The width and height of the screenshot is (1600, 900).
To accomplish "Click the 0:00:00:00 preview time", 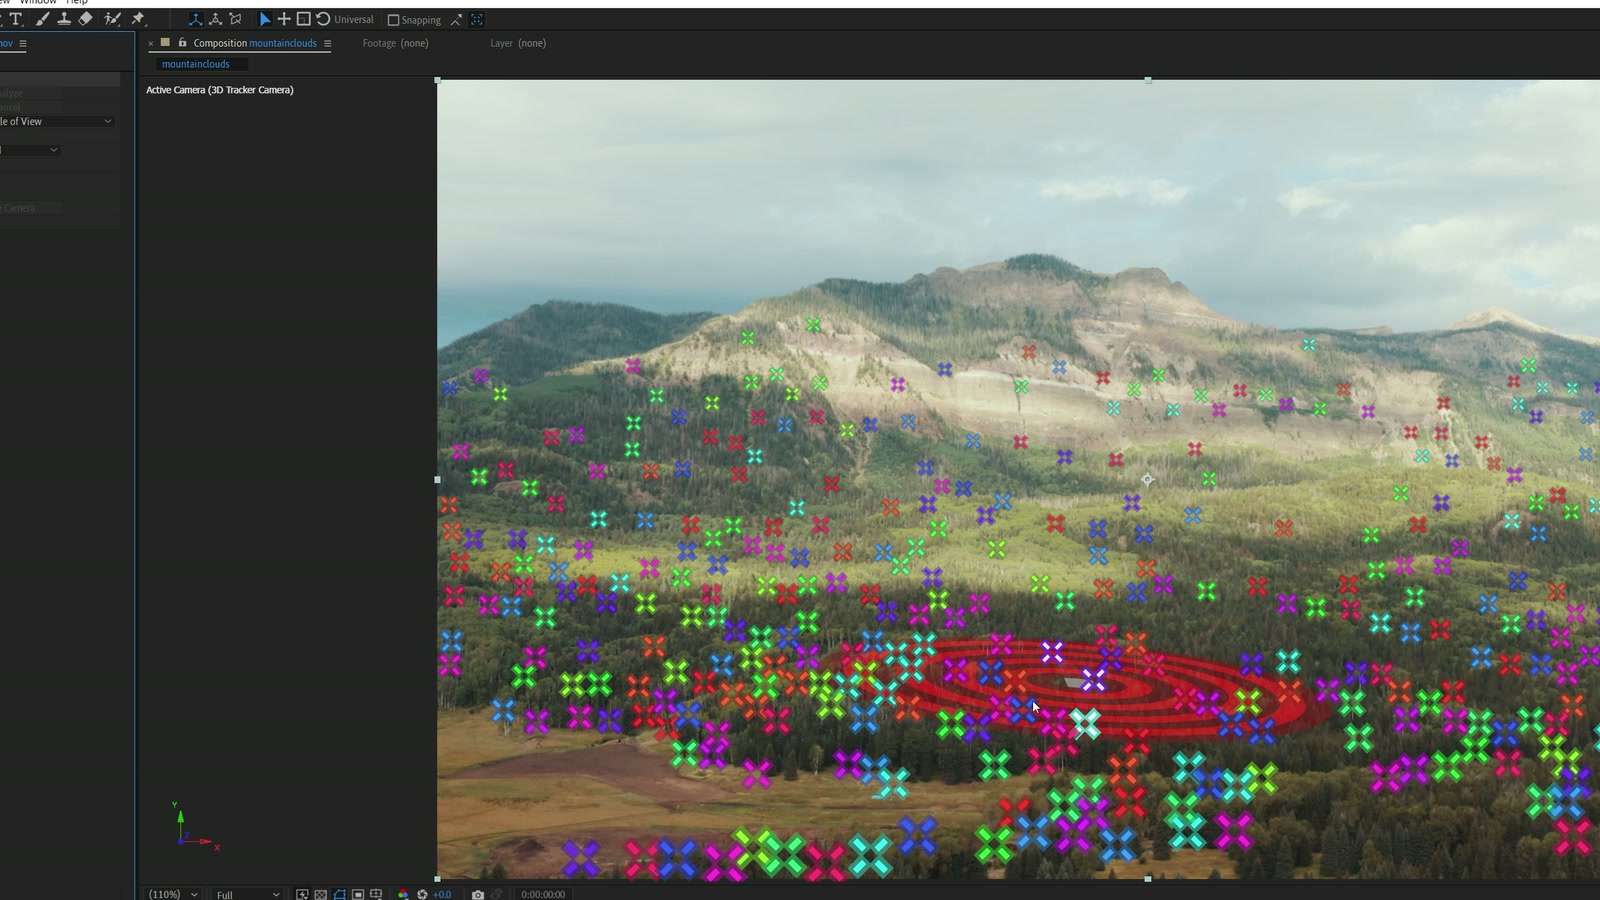I will [x=543, y=894].
